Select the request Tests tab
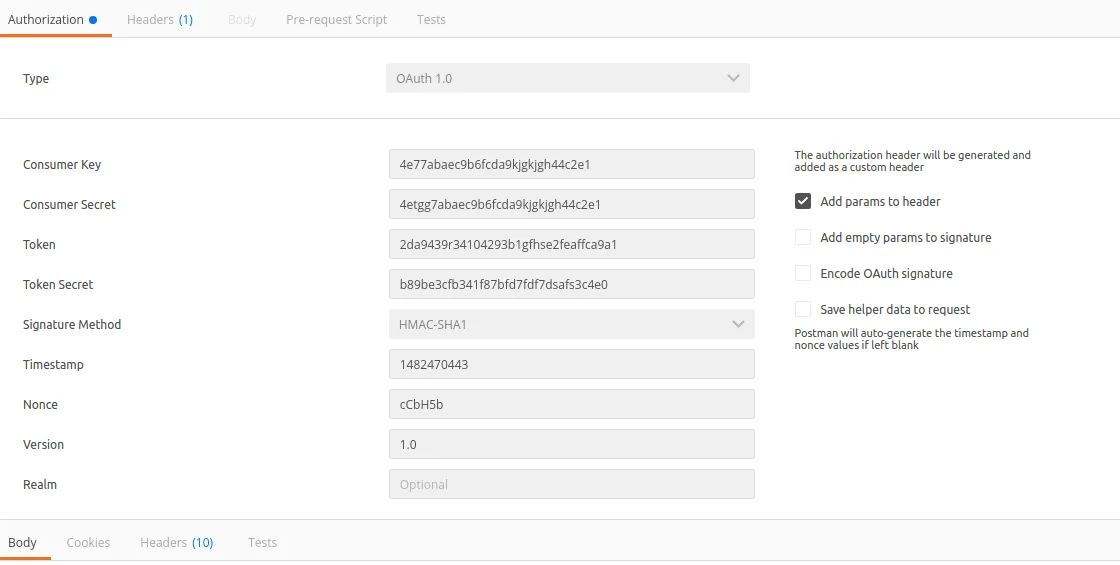Viewport: 1120px width, 565px height. [431, 19]
